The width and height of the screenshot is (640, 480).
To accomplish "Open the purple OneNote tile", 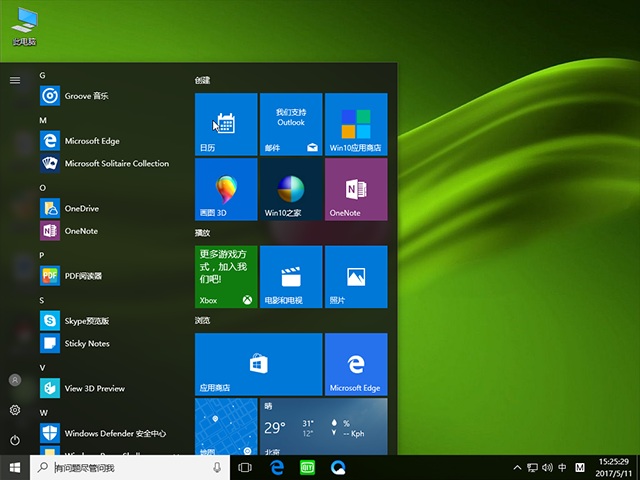I will click(x=355, y=189).
